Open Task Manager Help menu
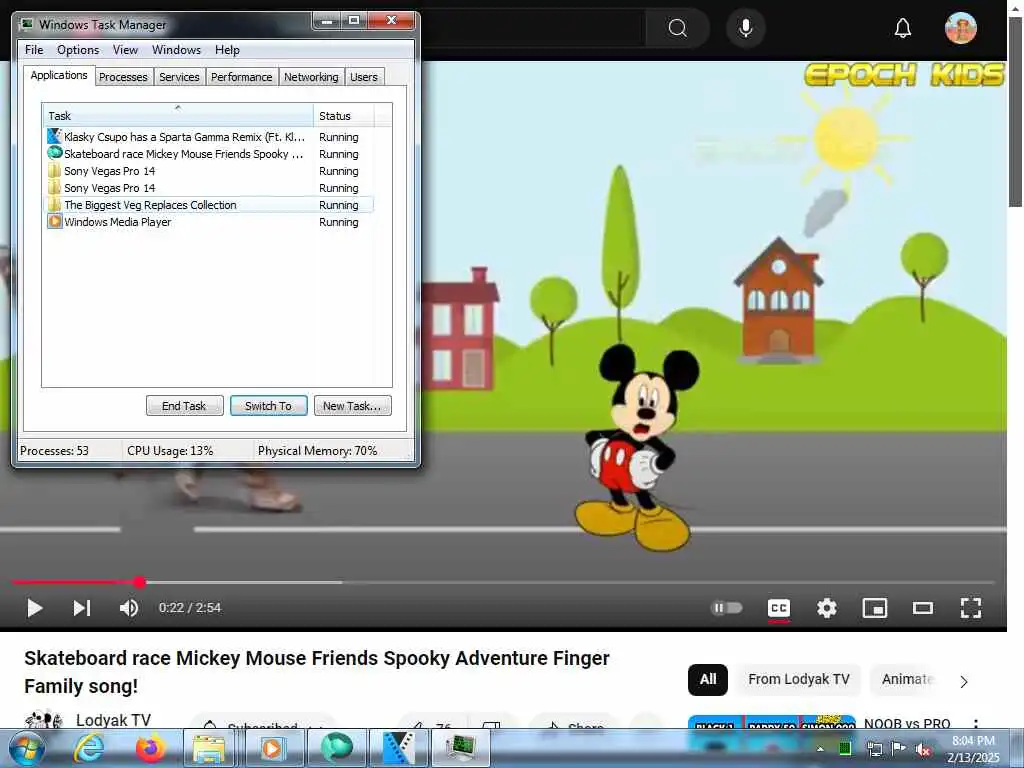This screenshot has height=768, width=1024. tap(227, 50)
